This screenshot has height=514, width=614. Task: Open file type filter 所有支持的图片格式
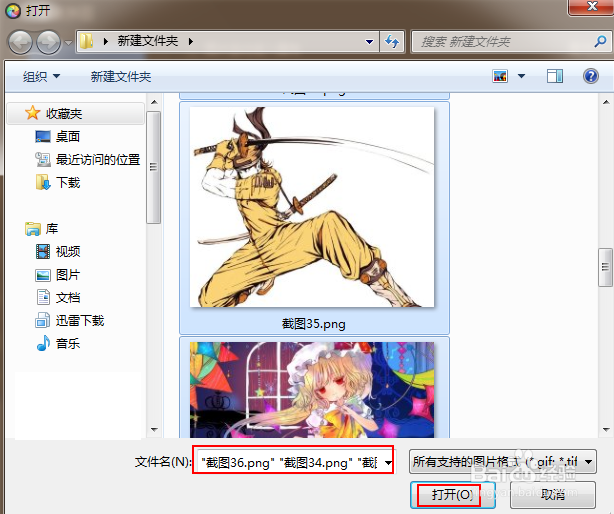(502, 462)
